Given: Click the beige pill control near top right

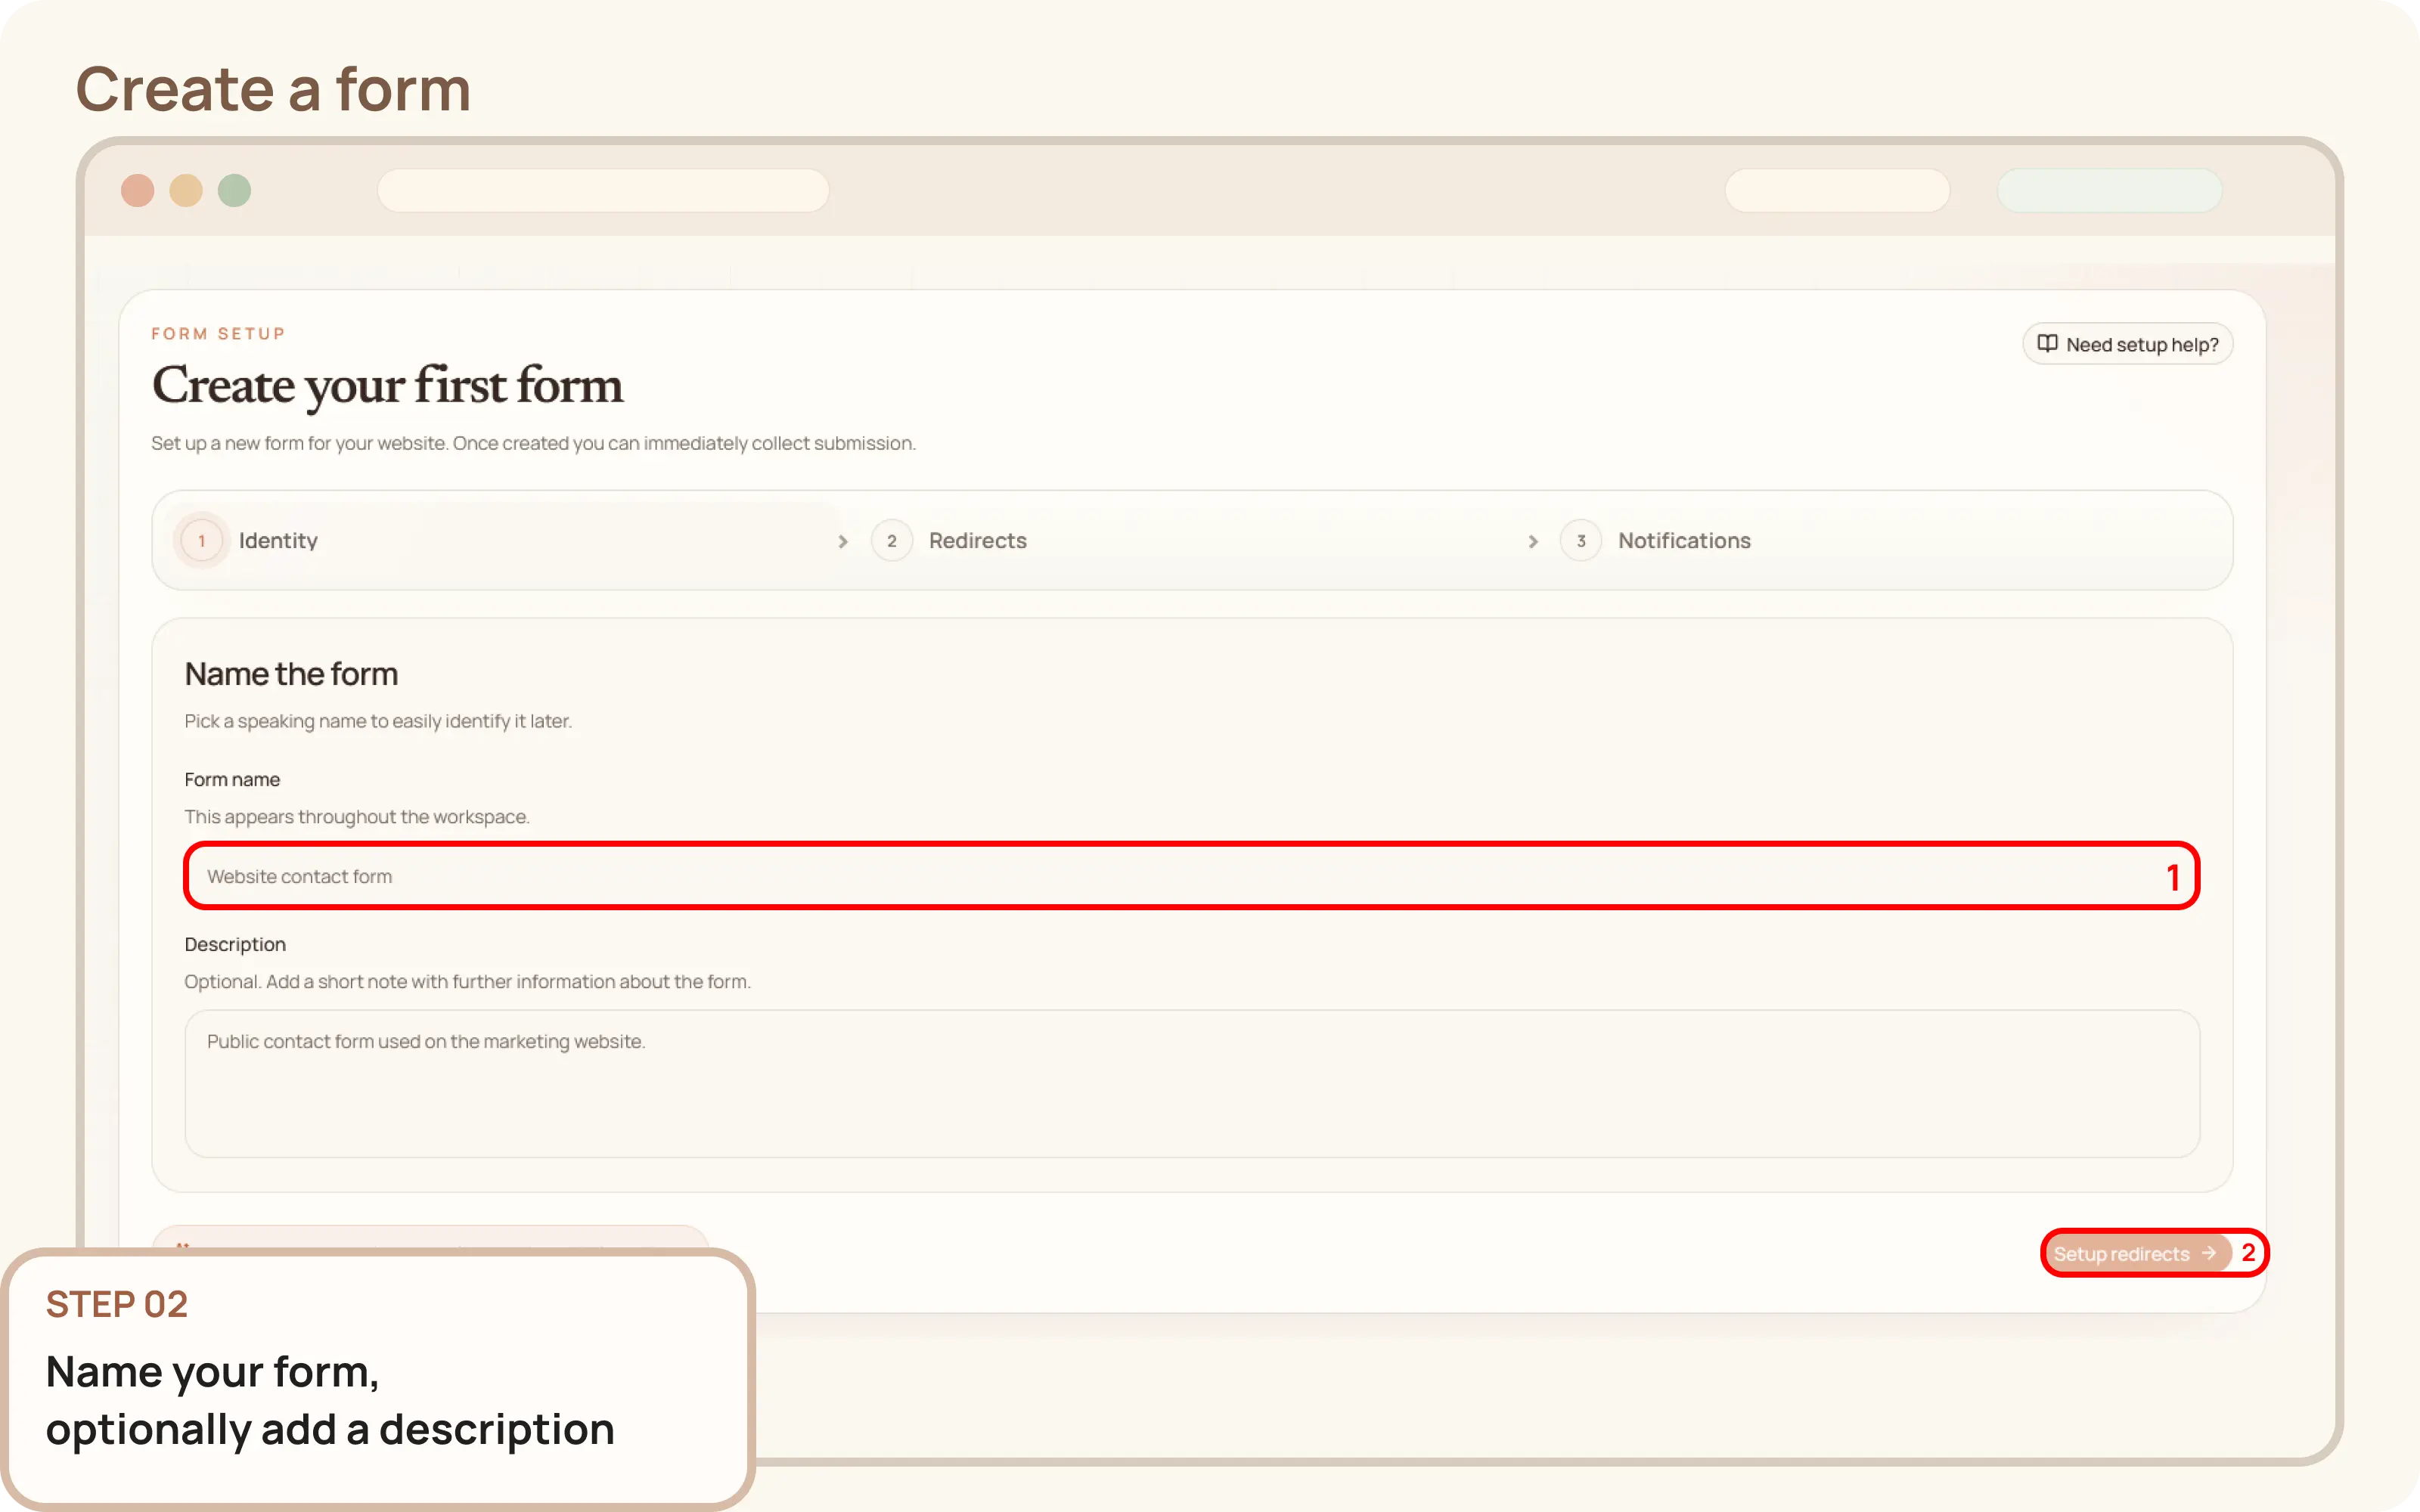Looking at the screenshot, I should point(1837,190).
